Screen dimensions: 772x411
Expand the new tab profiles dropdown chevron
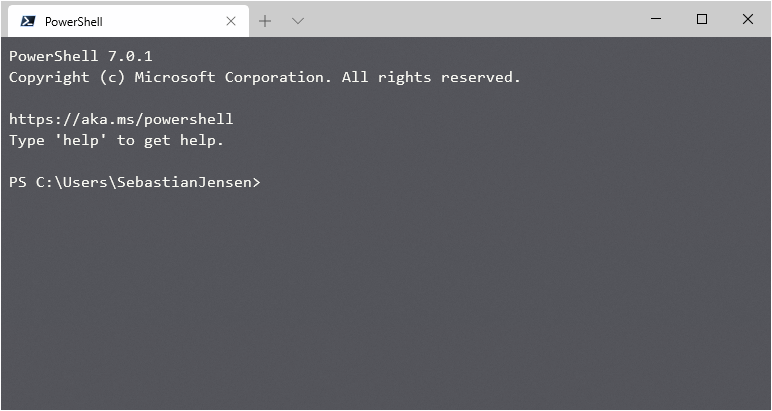[298, 21]
